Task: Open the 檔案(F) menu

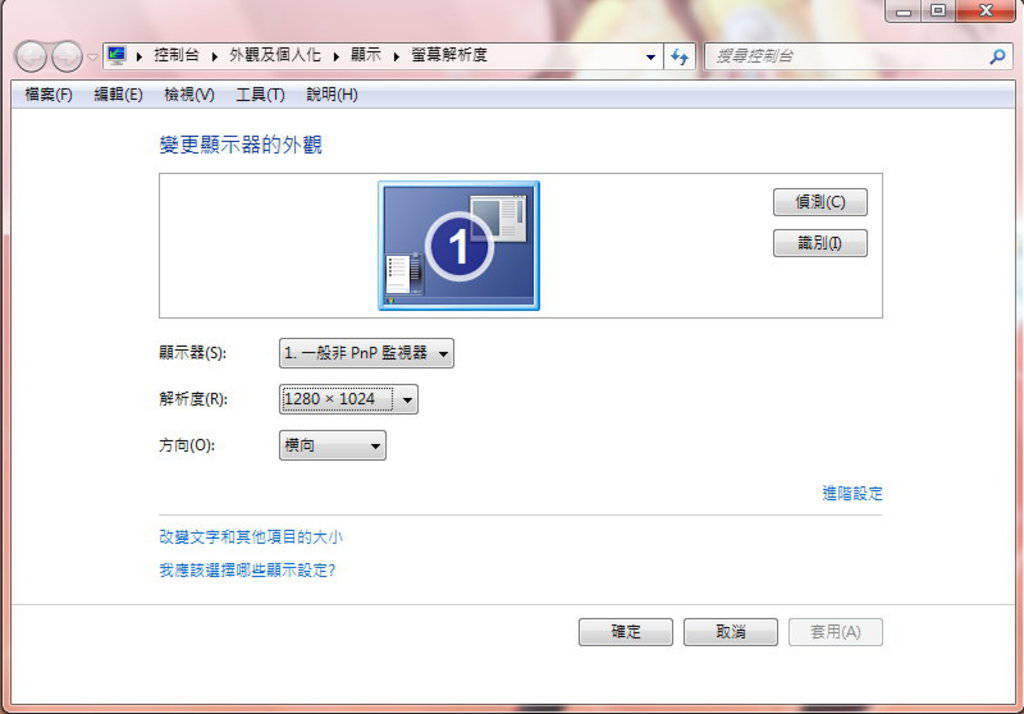Action: 48,95
